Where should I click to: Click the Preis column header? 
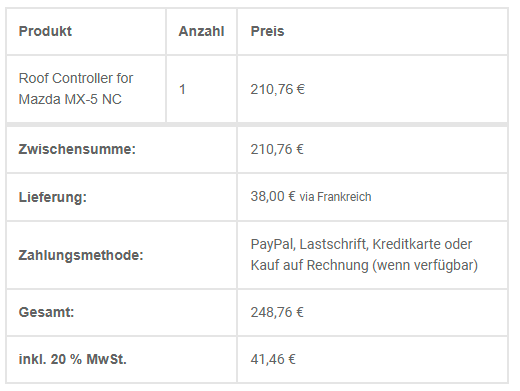coord(267,31)
